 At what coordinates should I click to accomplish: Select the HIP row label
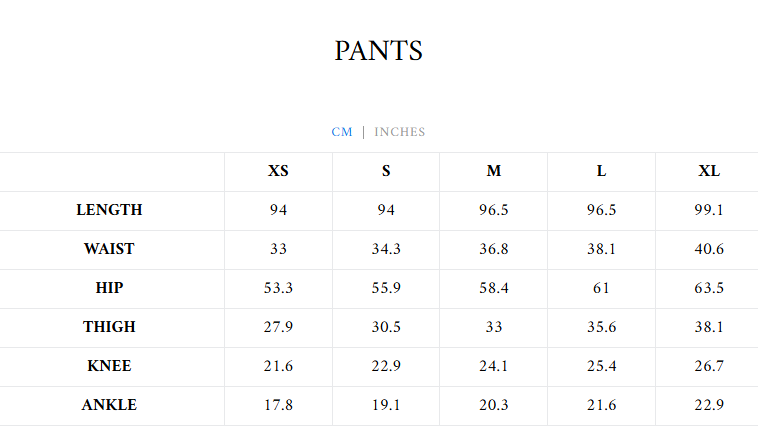coord(109,288)
